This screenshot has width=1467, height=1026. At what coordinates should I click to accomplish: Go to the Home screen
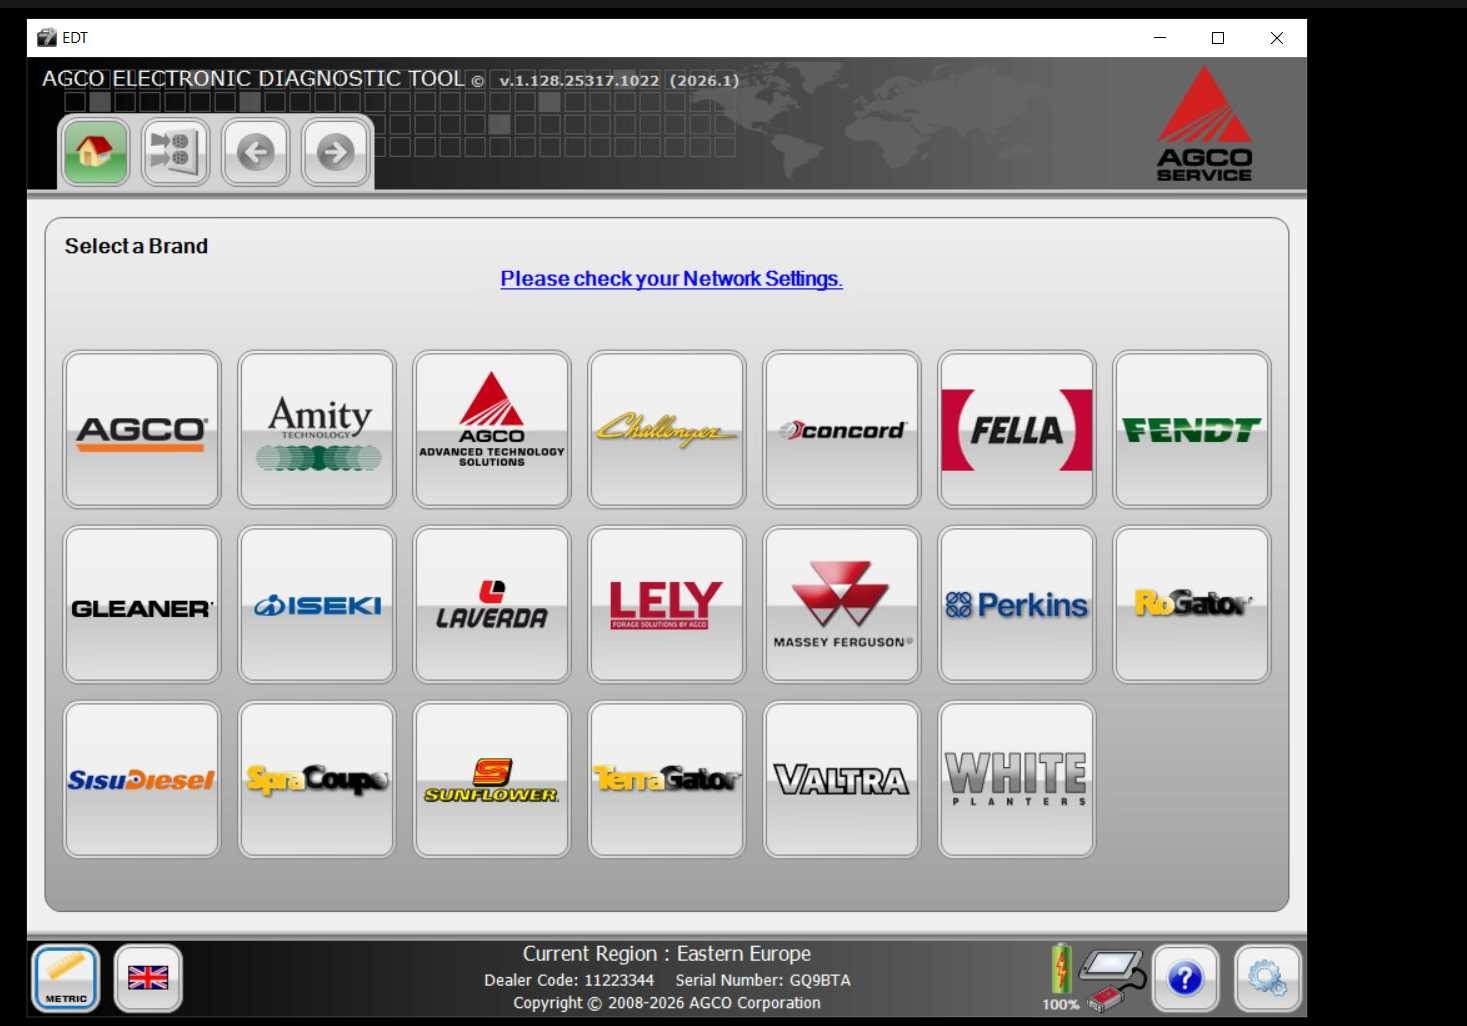pos(95,152)
